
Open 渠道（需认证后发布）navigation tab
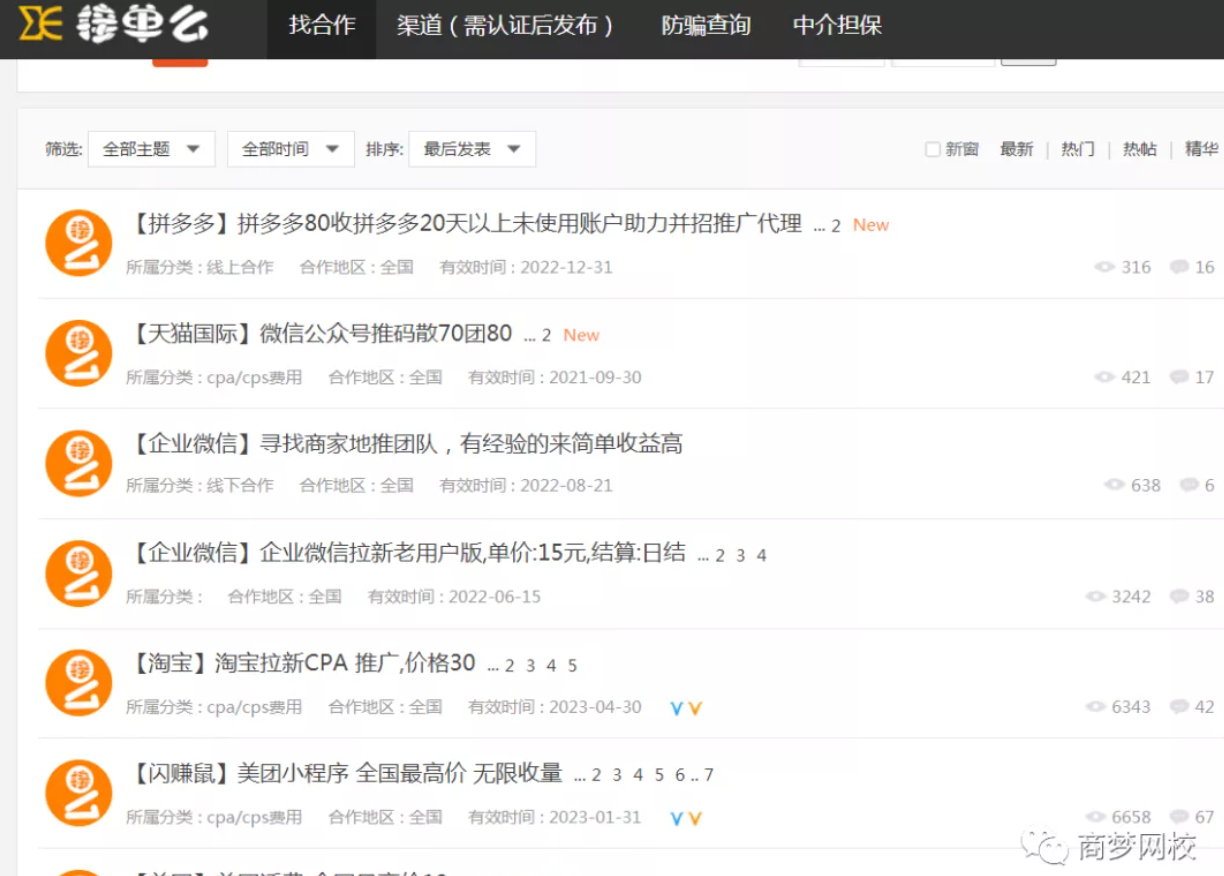pos(505,26)
